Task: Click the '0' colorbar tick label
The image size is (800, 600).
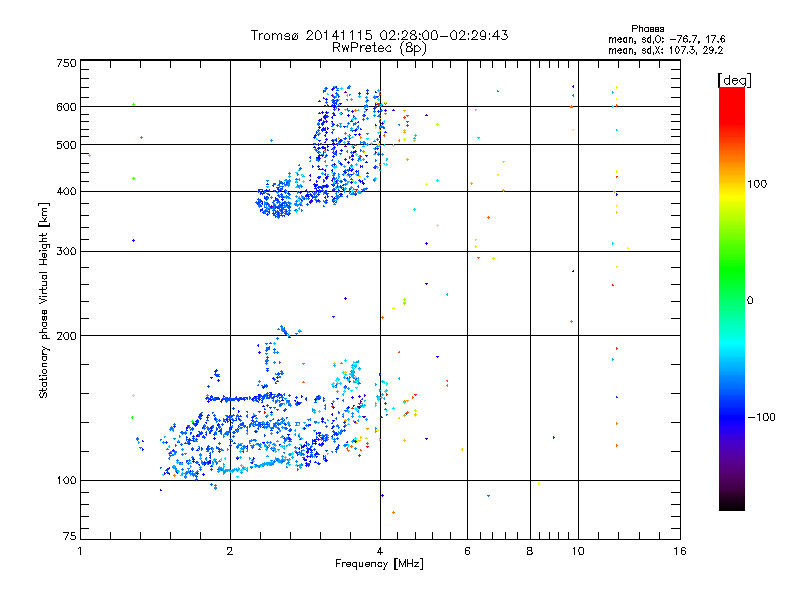Action: tap(749, 301)
